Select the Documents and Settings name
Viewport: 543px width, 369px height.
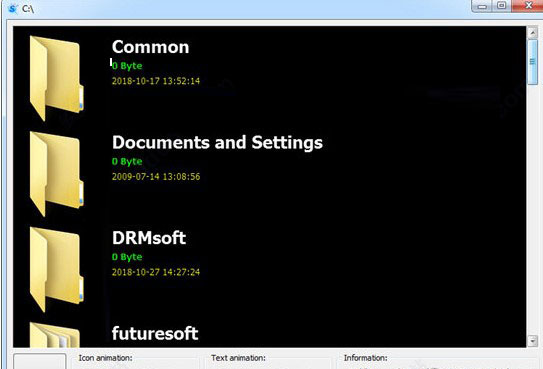coord(217,143)
